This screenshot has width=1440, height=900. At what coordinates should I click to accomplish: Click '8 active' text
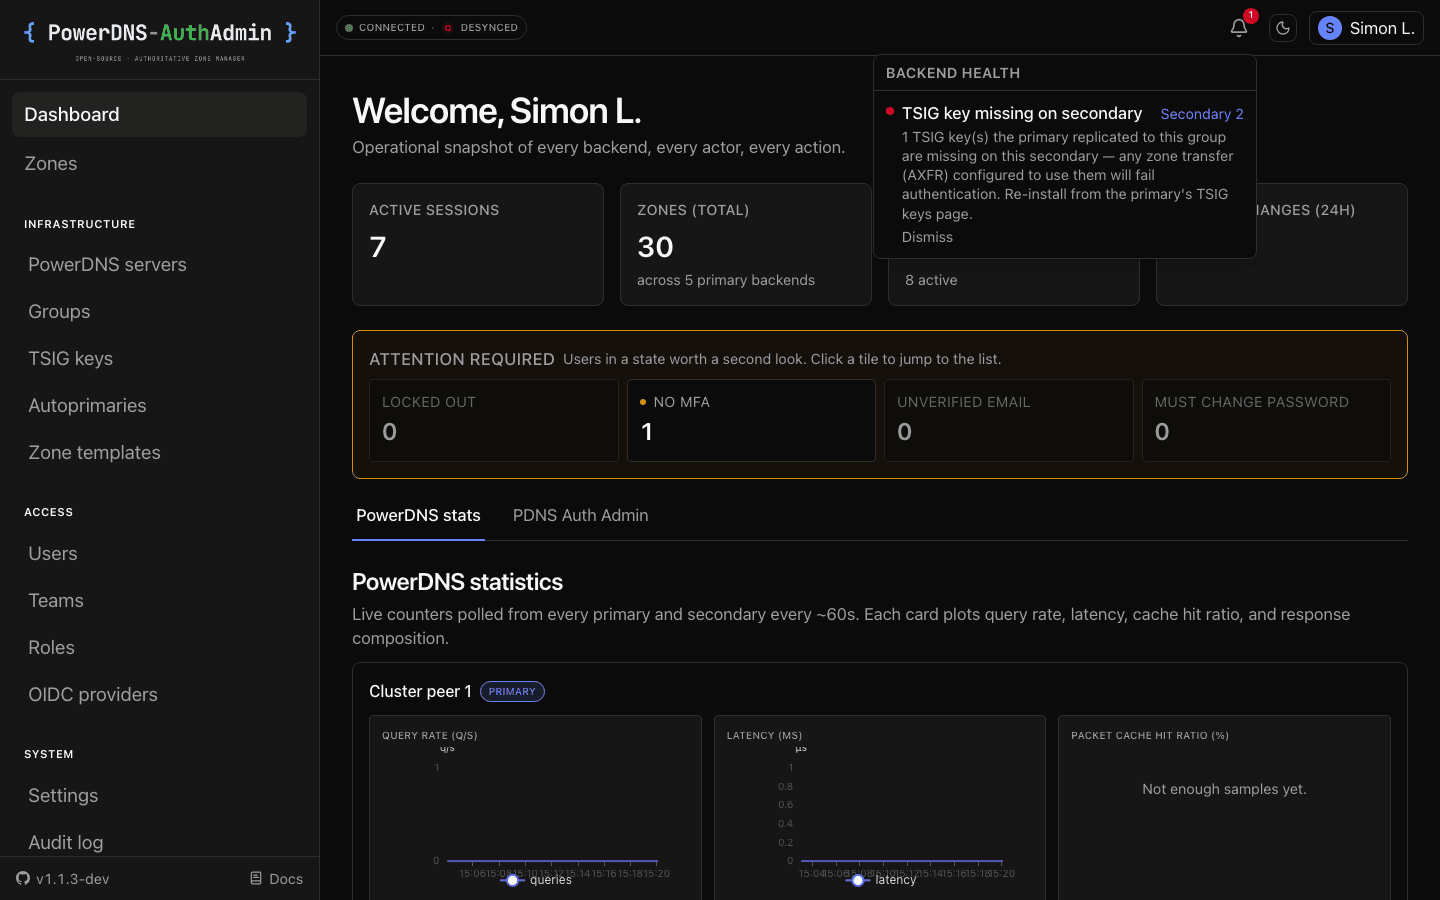pos(931,280)
